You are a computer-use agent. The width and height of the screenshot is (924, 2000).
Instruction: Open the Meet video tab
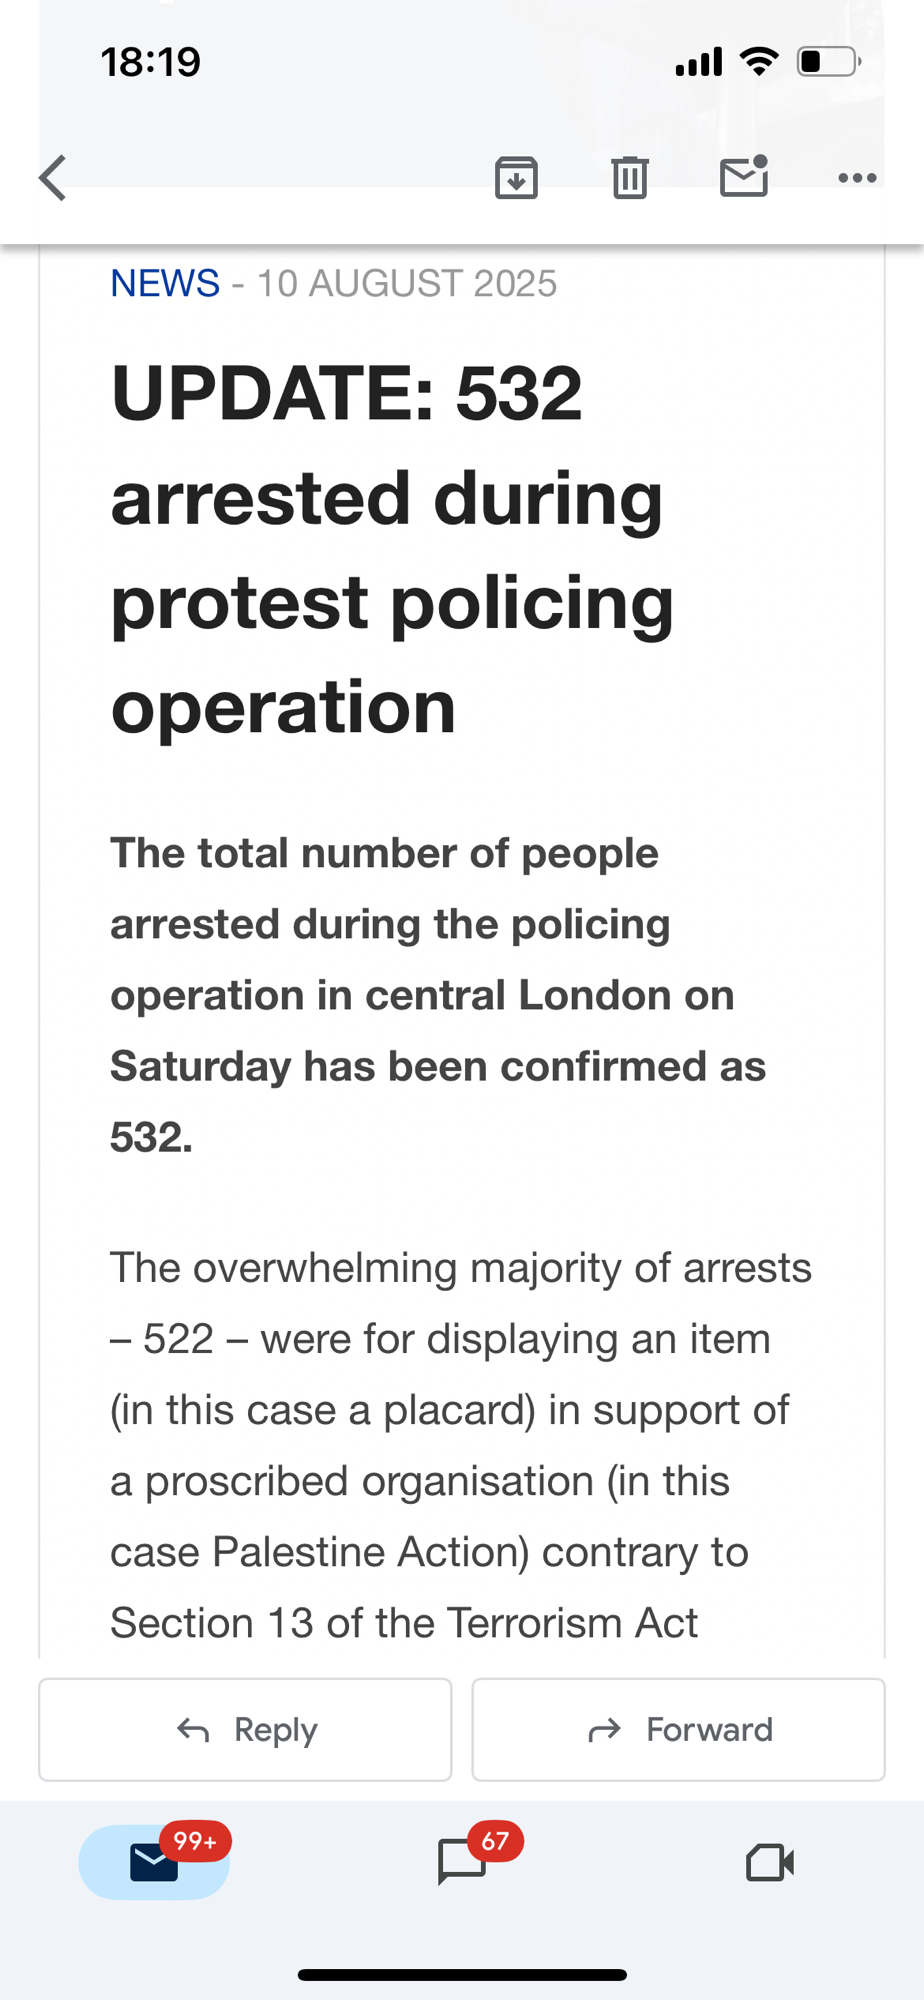pos(770,1862)
